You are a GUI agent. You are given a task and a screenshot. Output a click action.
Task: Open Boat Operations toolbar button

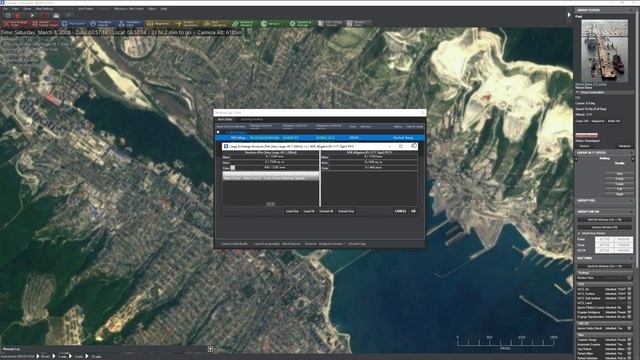[x=216, y=24]
